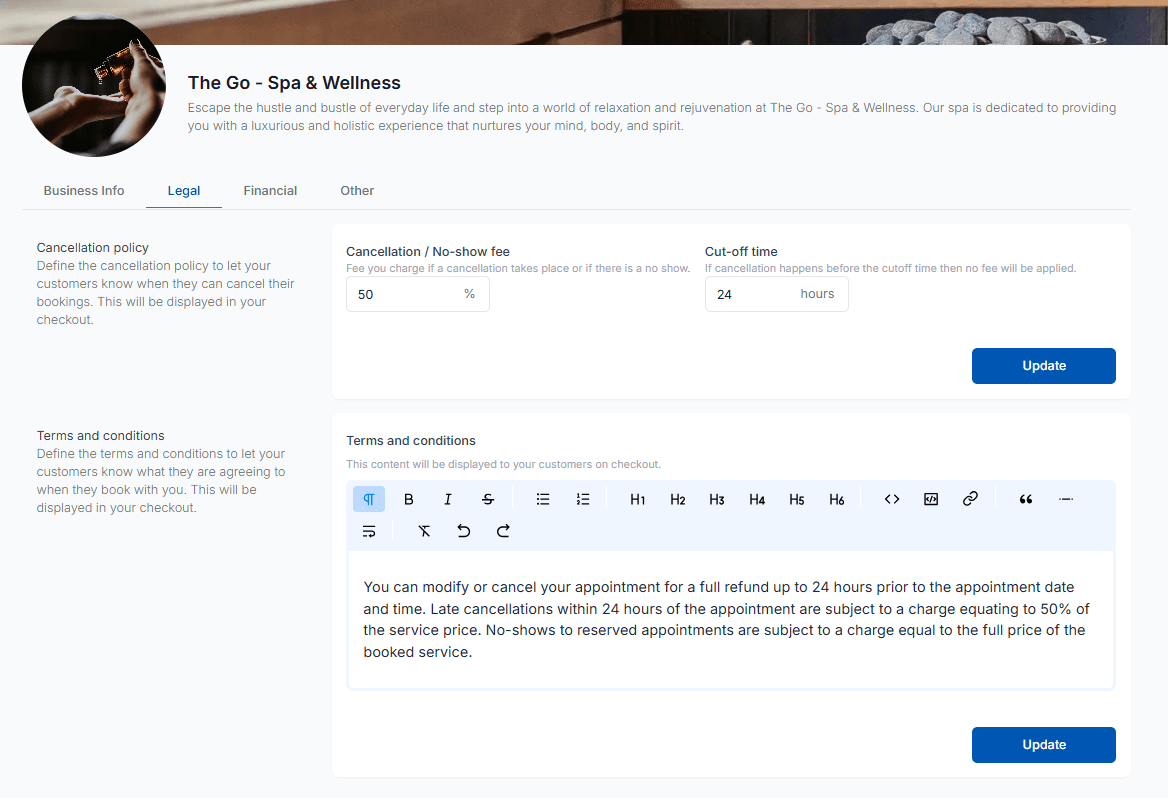
Task: Insert an ordered list in the editor
Action: tap(583, 498)
